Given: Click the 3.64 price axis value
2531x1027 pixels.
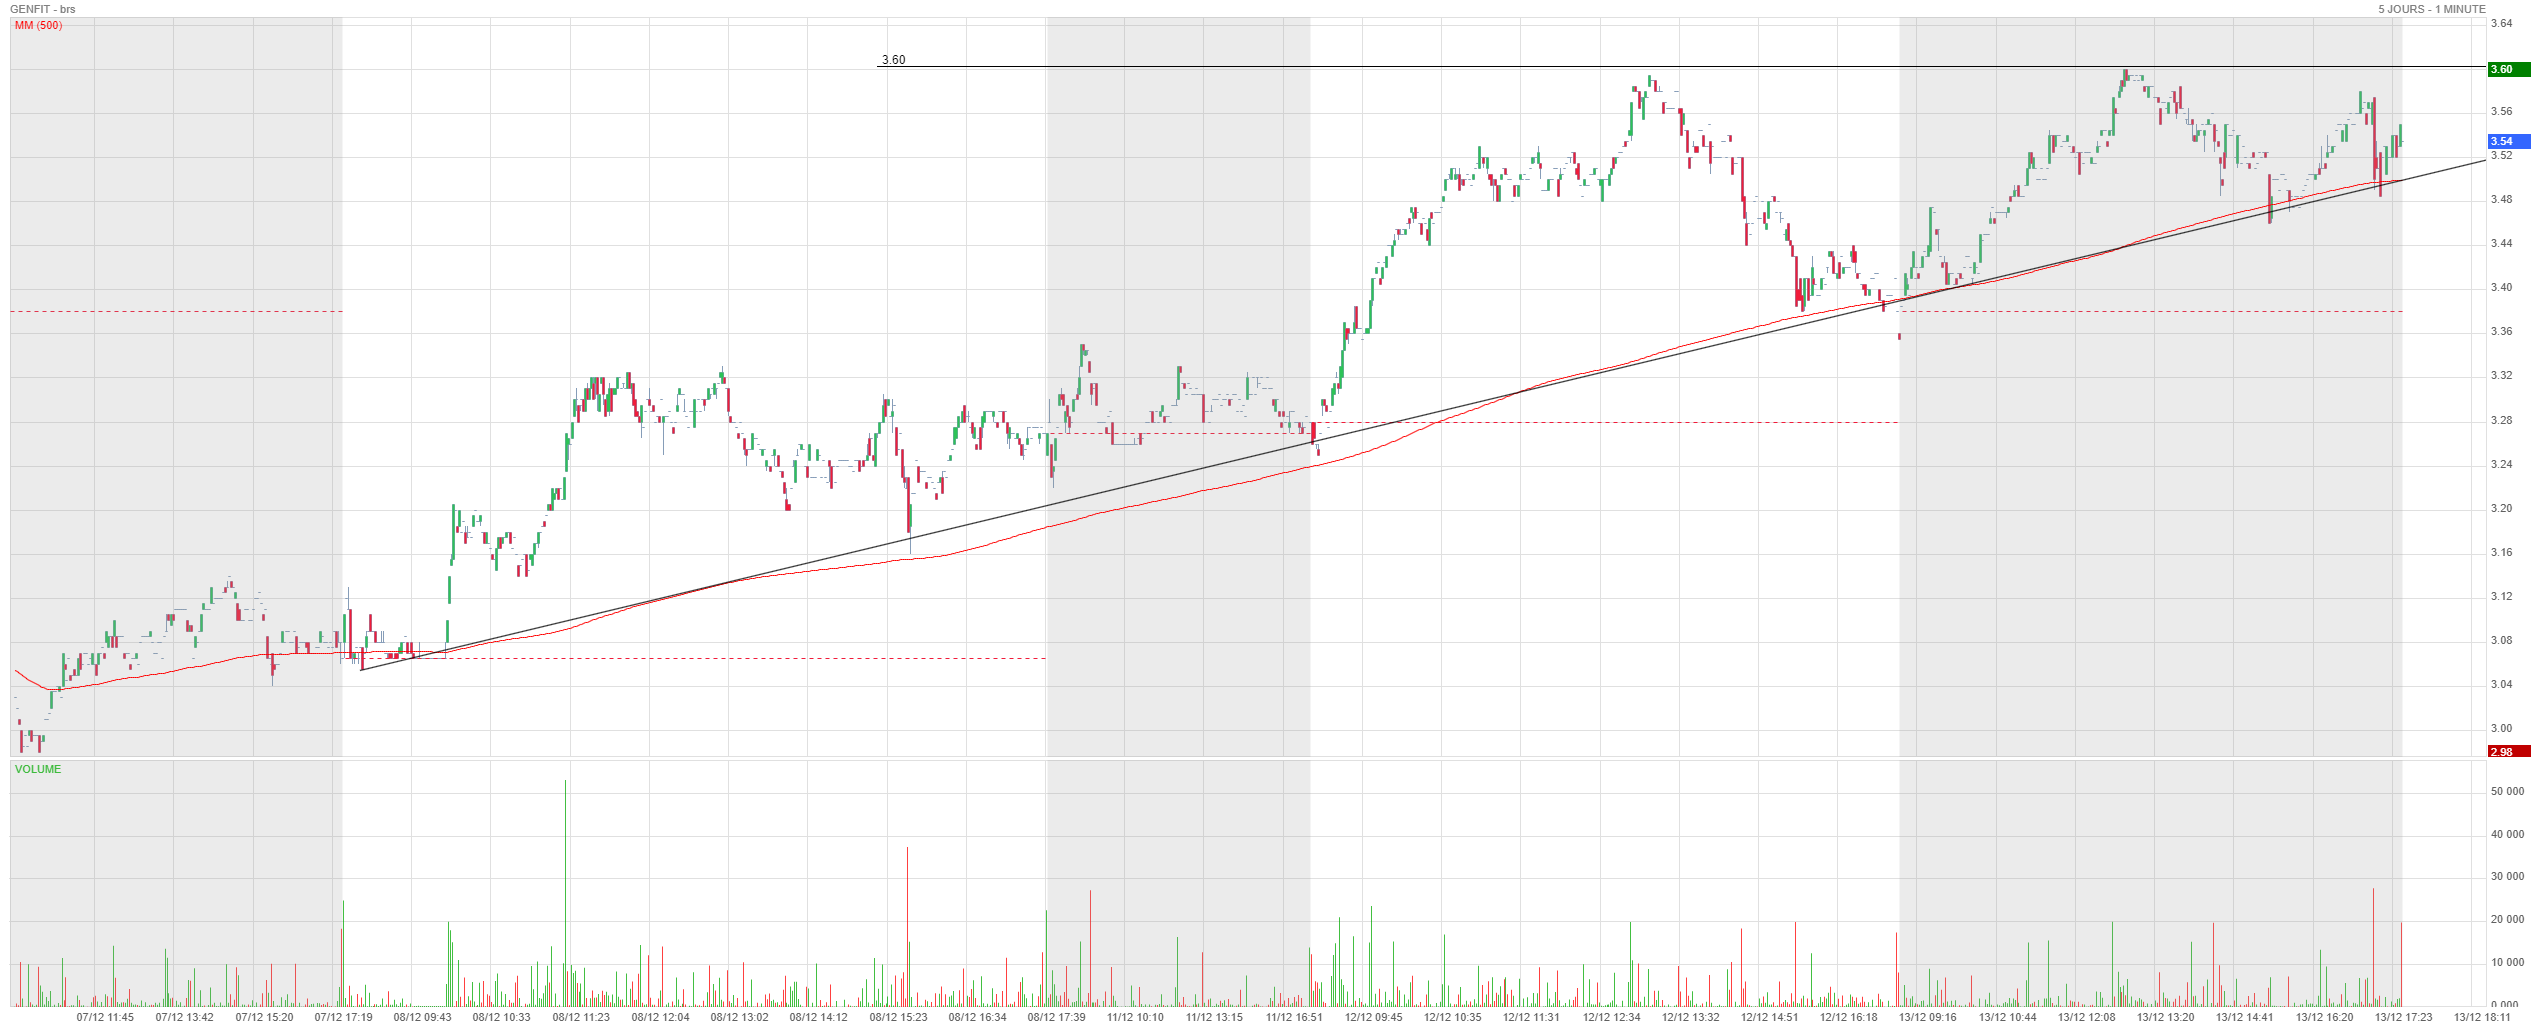Looking at the screenshot, I should (2501, 23).
